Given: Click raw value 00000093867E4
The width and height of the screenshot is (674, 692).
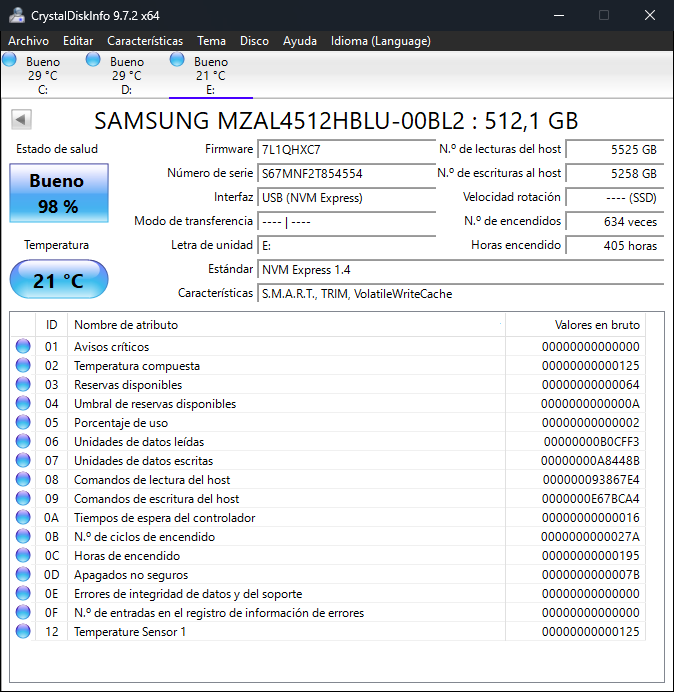Looking at the screenshot, I should [x=591, y=480].
